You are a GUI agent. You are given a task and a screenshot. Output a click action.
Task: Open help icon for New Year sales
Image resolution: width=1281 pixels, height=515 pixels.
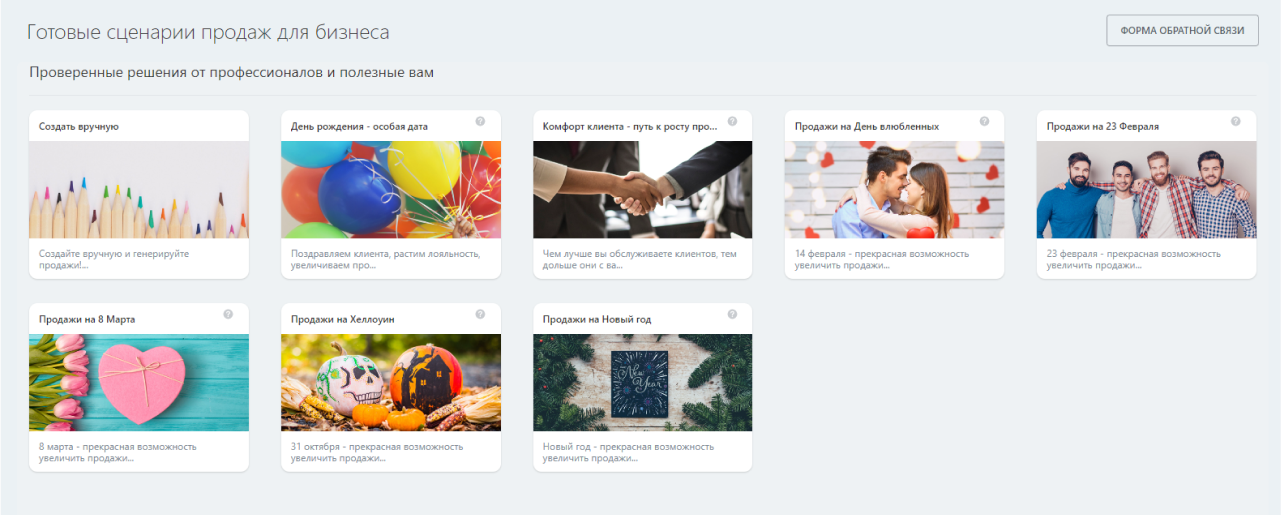(x=732, y=314)
